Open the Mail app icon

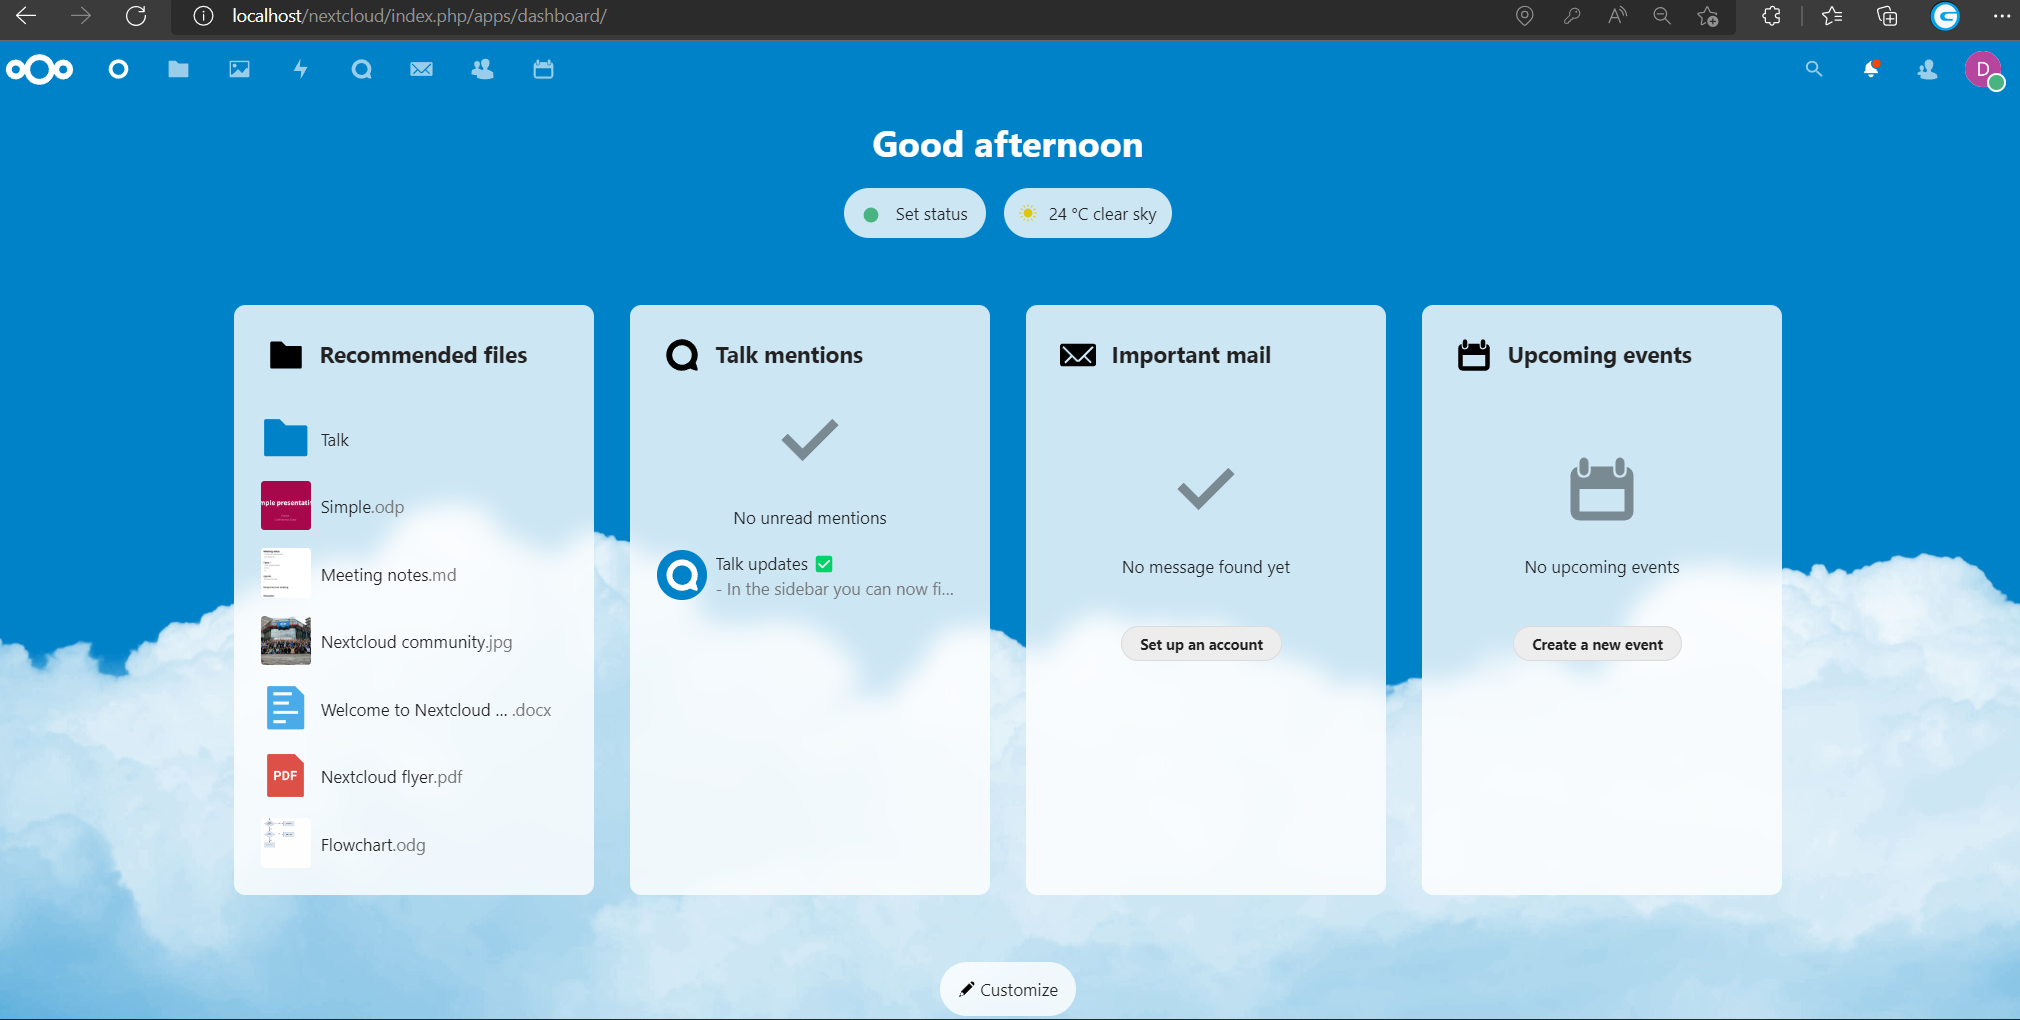click(422, 69)
